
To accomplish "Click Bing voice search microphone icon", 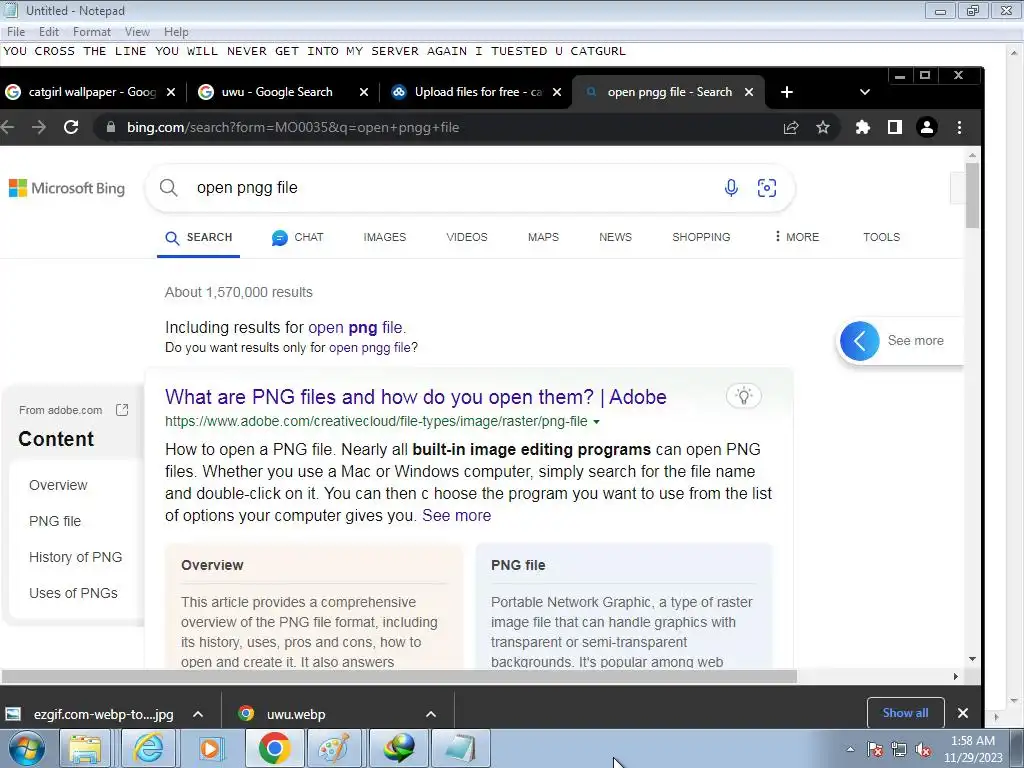I will click(731, 188).
